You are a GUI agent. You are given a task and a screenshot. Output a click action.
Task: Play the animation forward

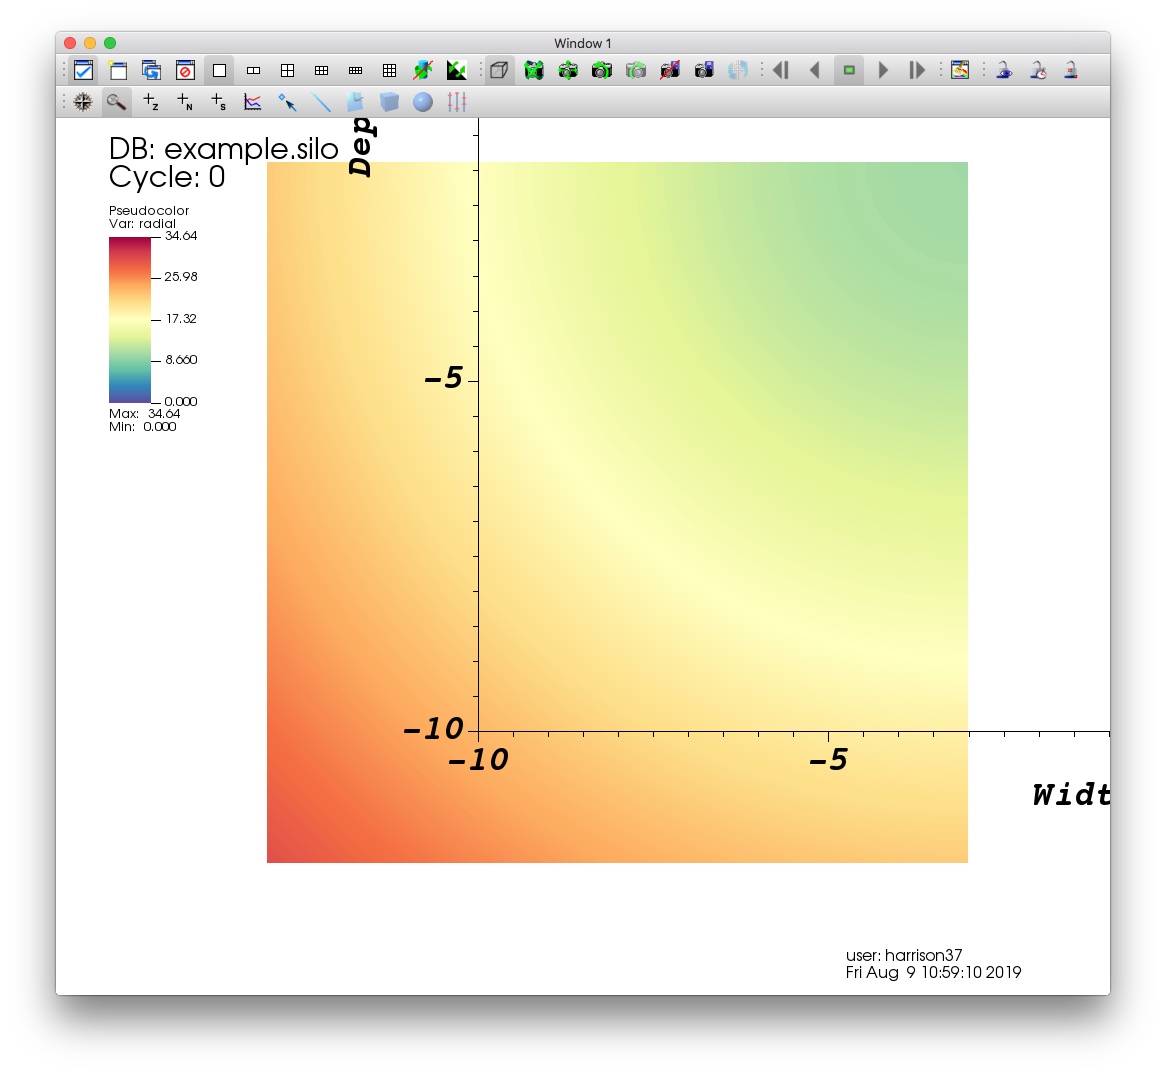[x=883, y=71]
